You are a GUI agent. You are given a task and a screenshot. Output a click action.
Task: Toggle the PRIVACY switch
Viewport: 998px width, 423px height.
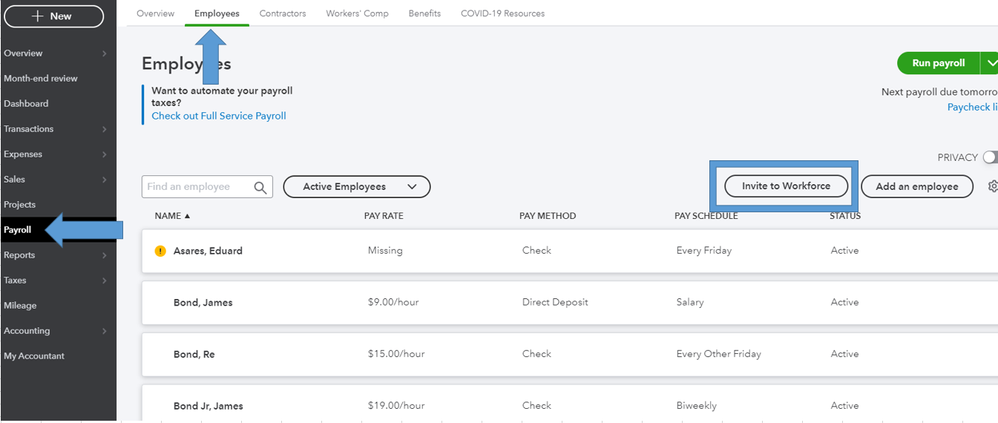pyautogui.click(x=990, y=157)
